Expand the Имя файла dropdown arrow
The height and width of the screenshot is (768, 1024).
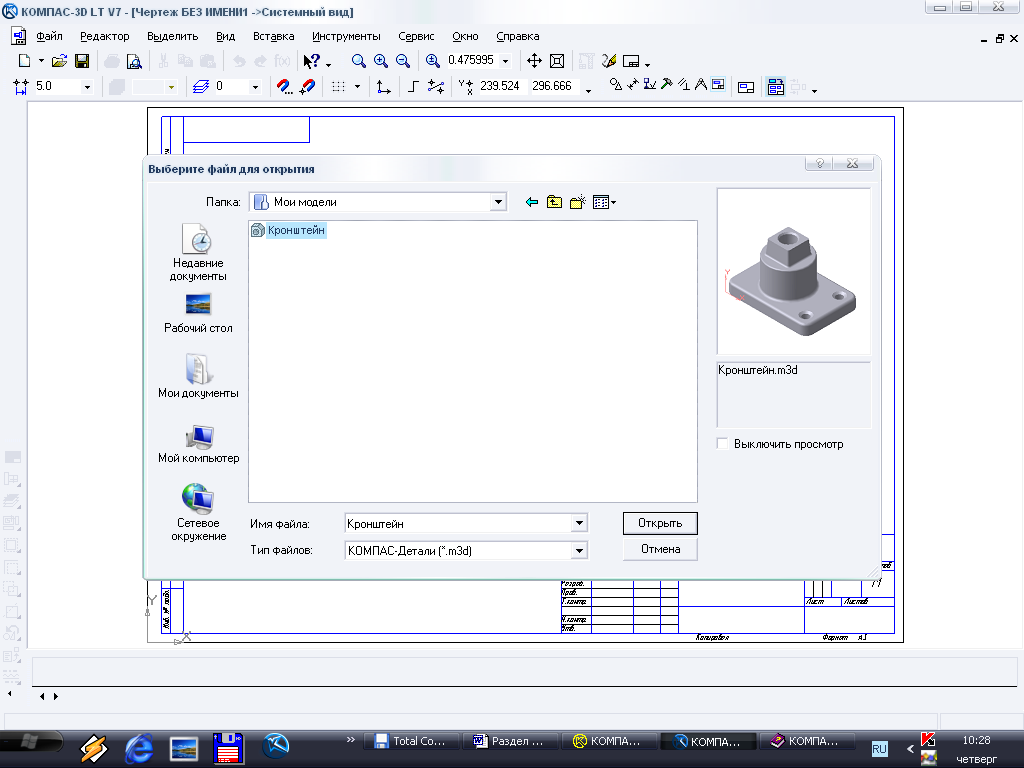coord(579,524)
